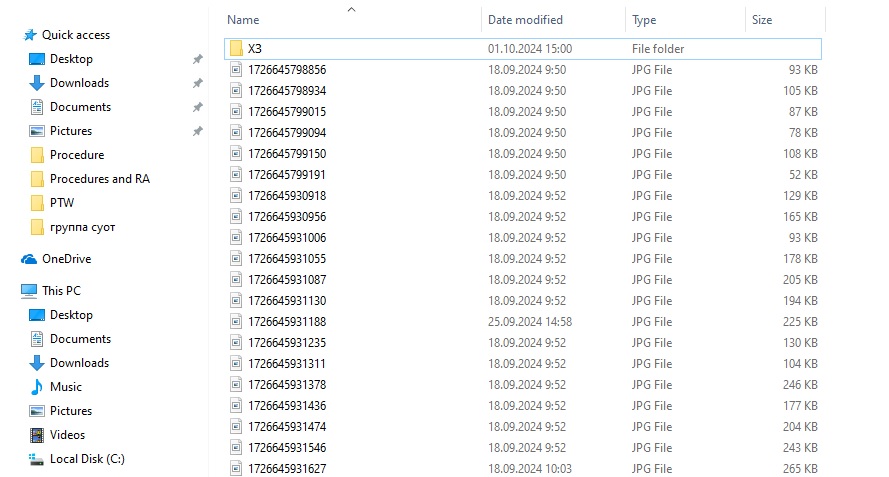This screenshot has width=889, height=477.
Task: Click the 265 KB size value
Action: tap(800, 468)
